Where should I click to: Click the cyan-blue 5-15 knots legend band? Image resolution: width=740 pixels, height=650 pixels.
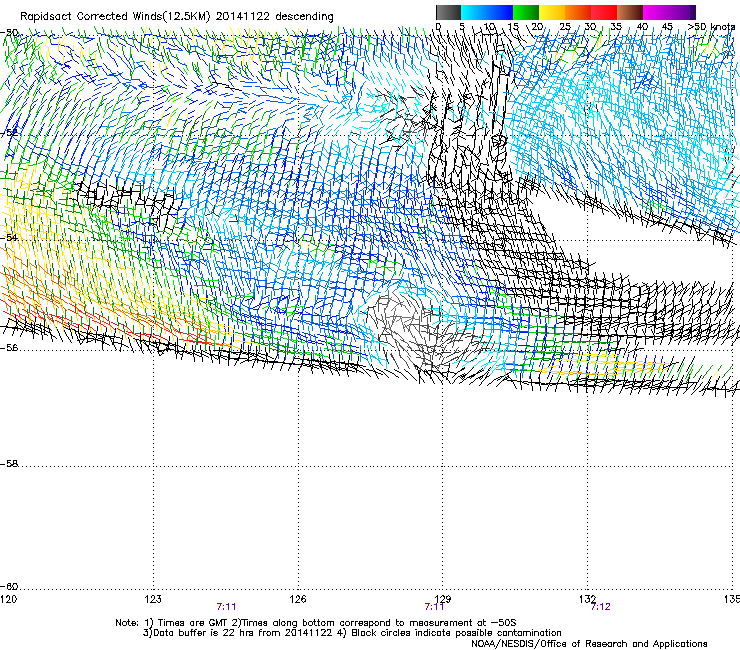pos(487,12)
